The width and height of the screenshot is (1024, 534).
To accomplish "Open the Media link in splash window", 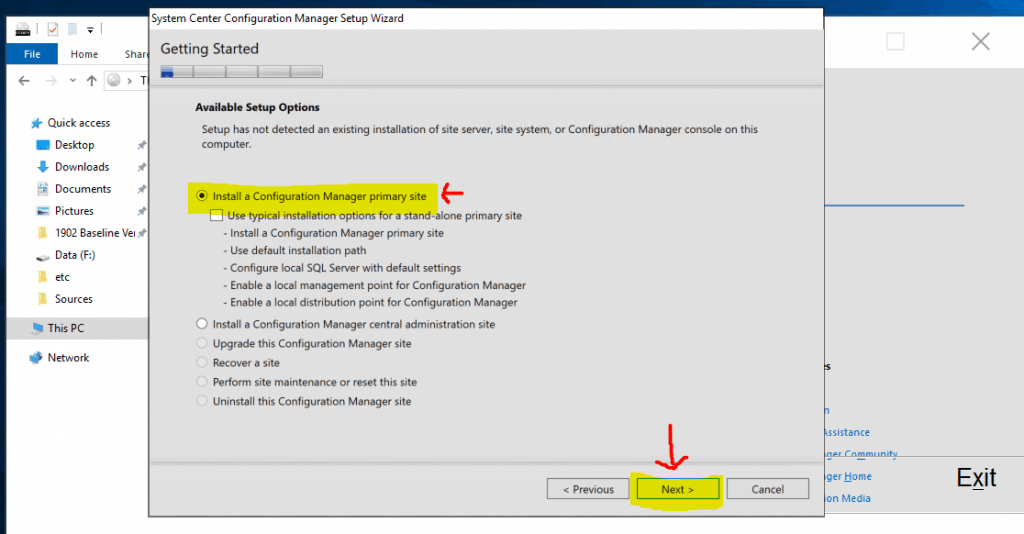I will coord(848,498).
